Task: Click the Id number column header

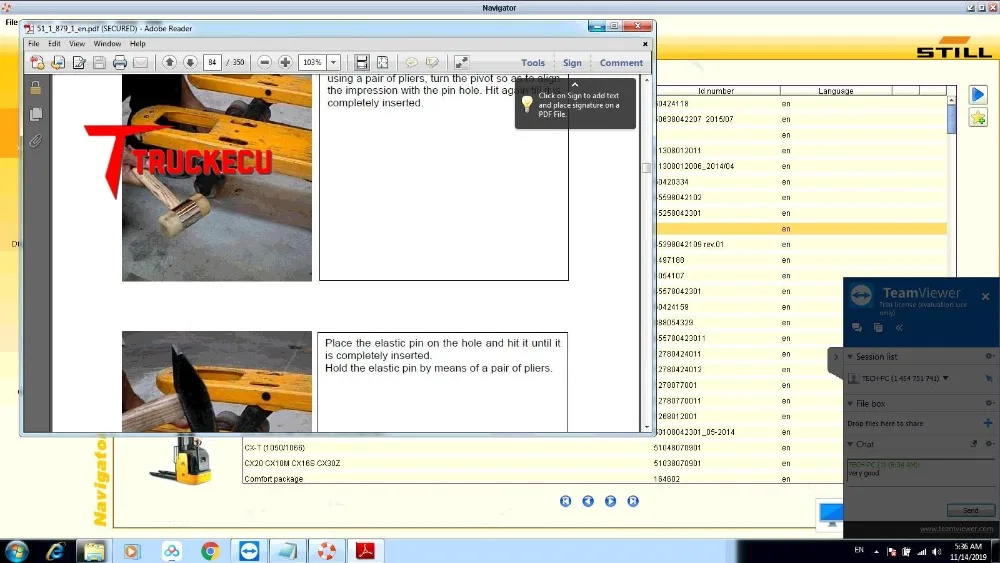Action: [x=717, y=91]
